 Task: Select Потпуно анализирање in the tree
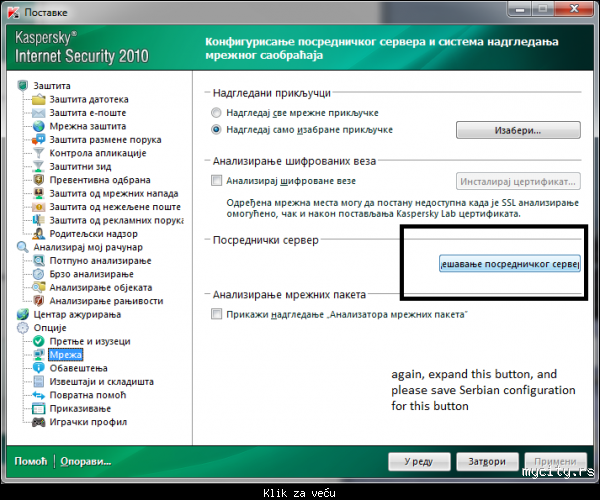click(100, 261)
